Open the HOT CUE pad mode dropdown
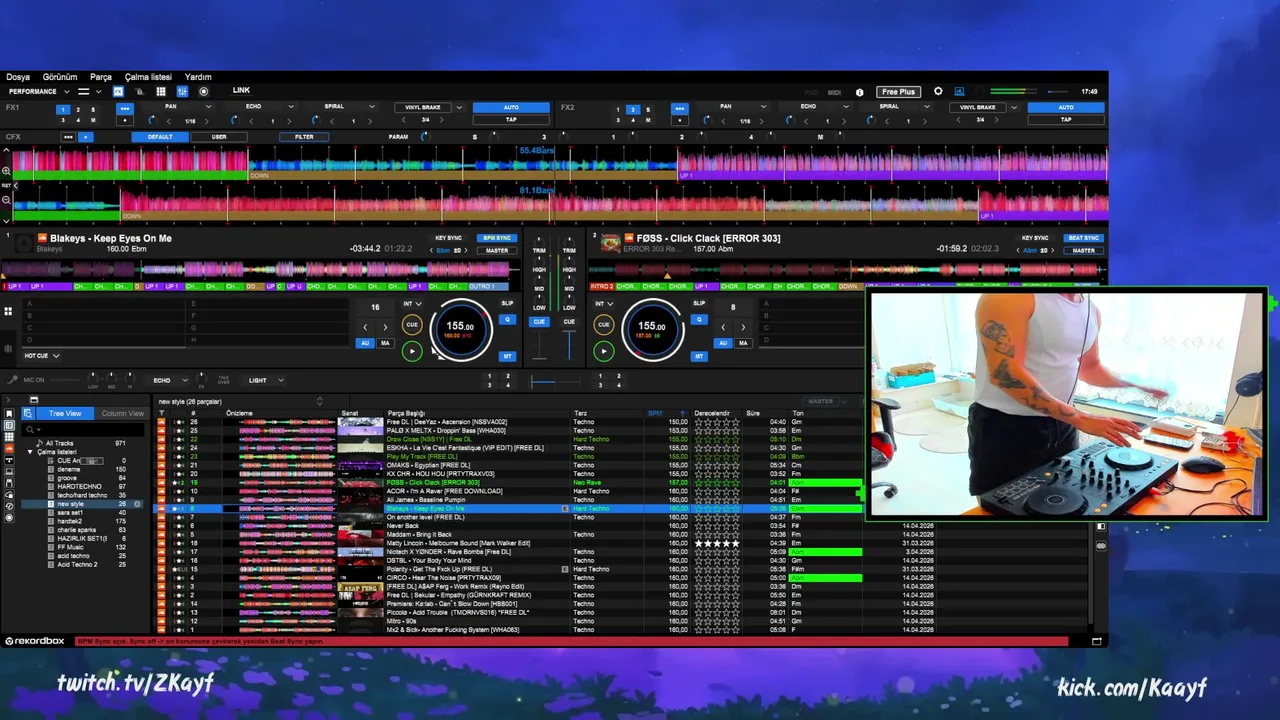Screen dimensions: 1280x720 pos(42,356)
